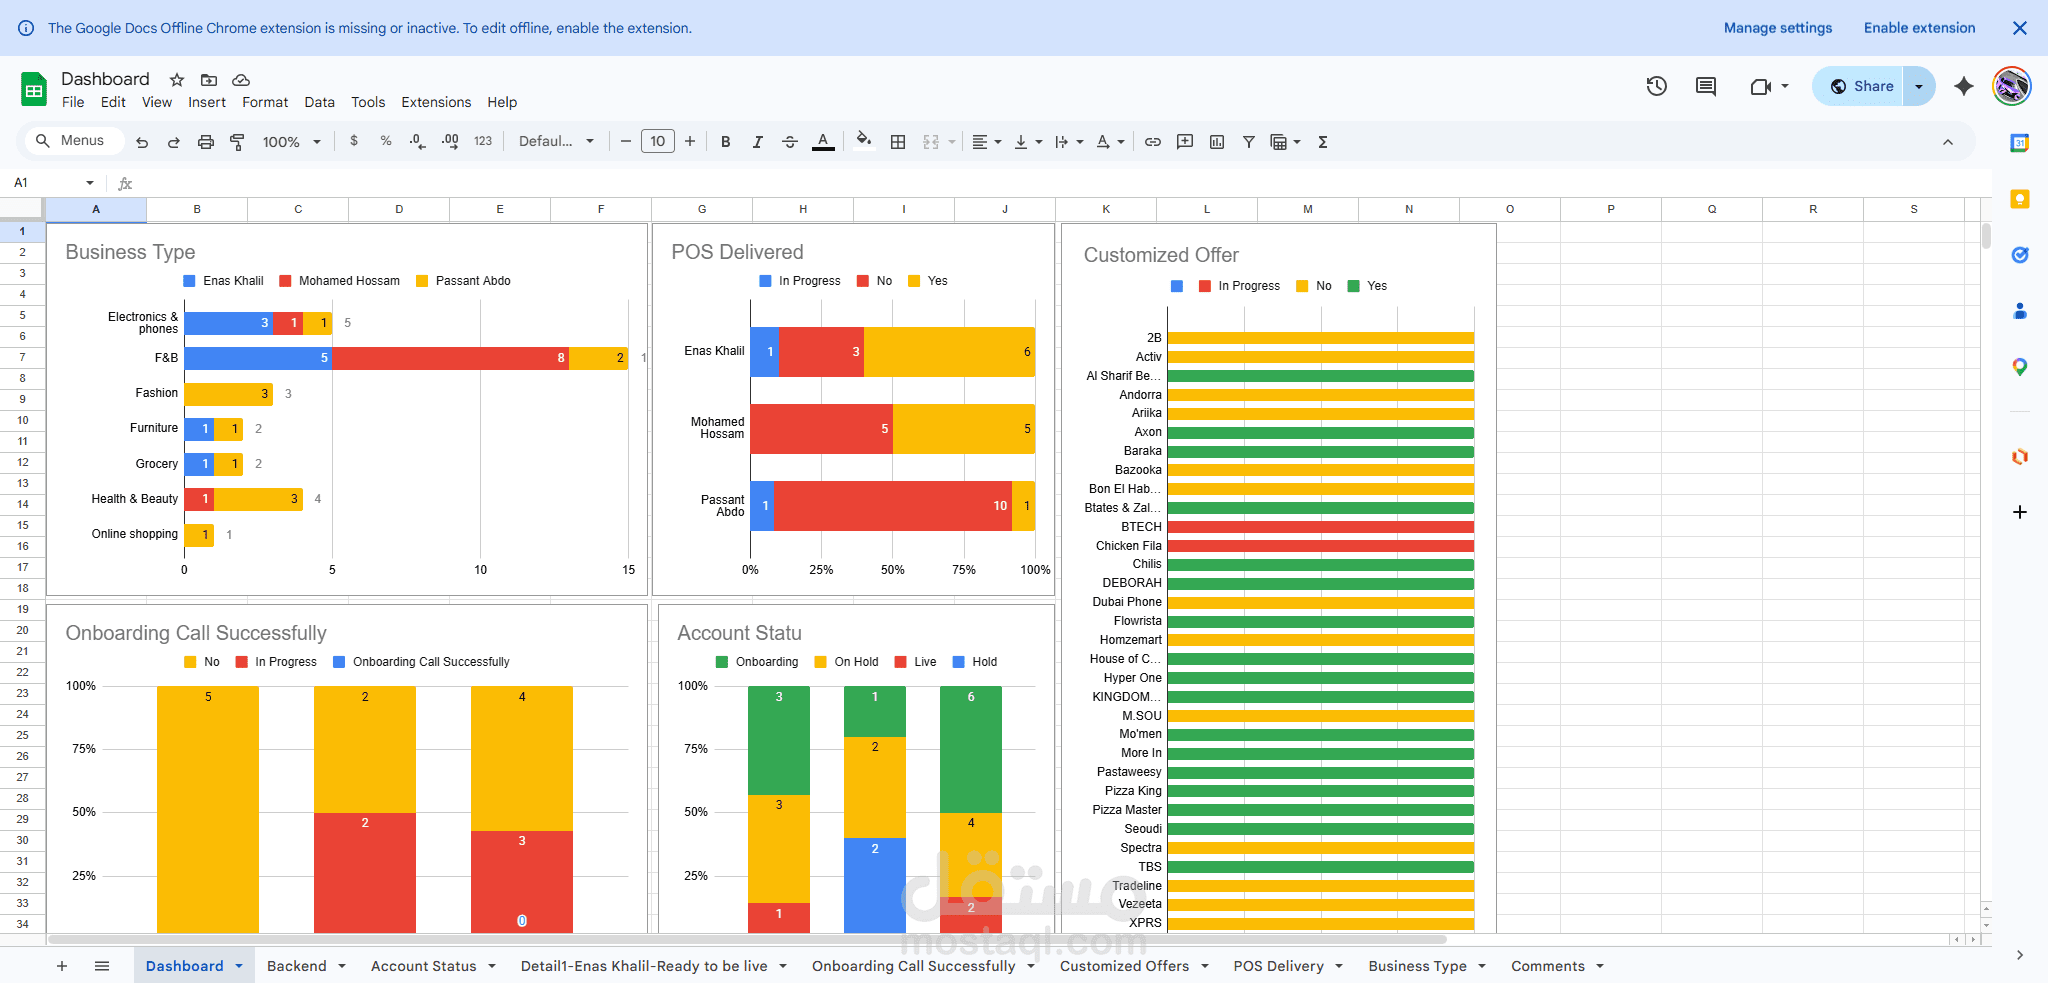The height and width of the screenshot is (983, 2048).
Task: Open the Name box dropdown arrow
Action: (90, 183)
